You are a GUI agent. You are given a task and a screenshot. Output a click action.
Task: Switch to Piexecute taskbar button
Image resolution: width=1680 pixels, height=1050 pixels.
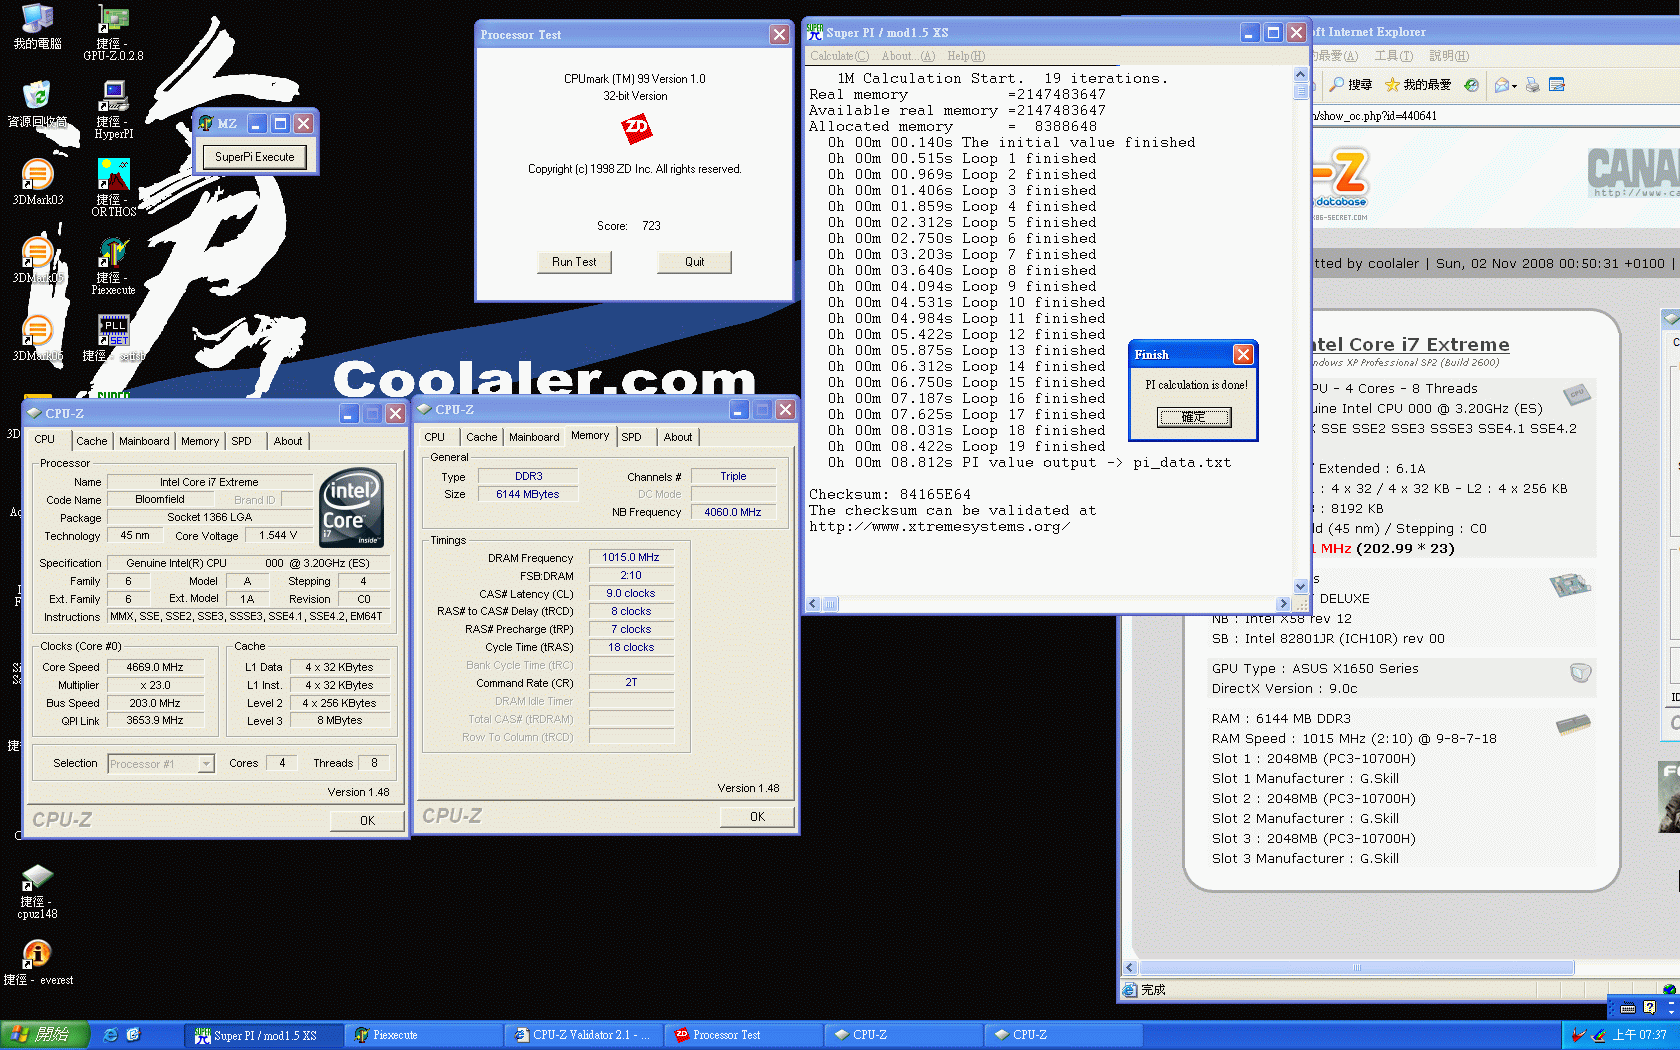coord(424,1035)
